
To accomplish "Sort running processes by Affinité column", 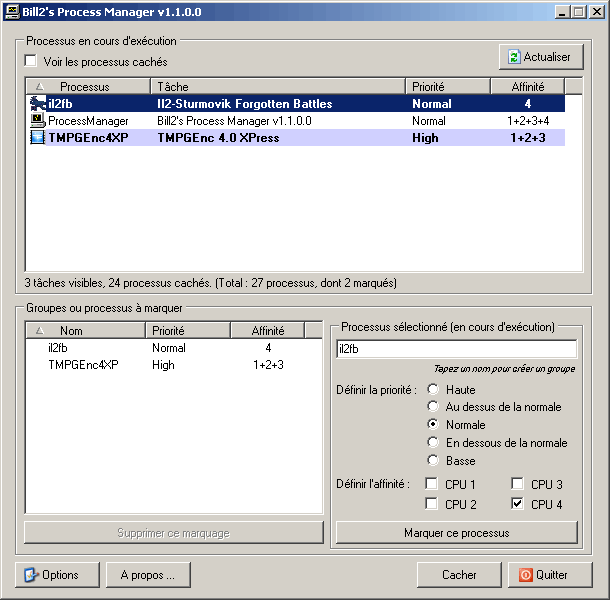I will tap(528, 86).
